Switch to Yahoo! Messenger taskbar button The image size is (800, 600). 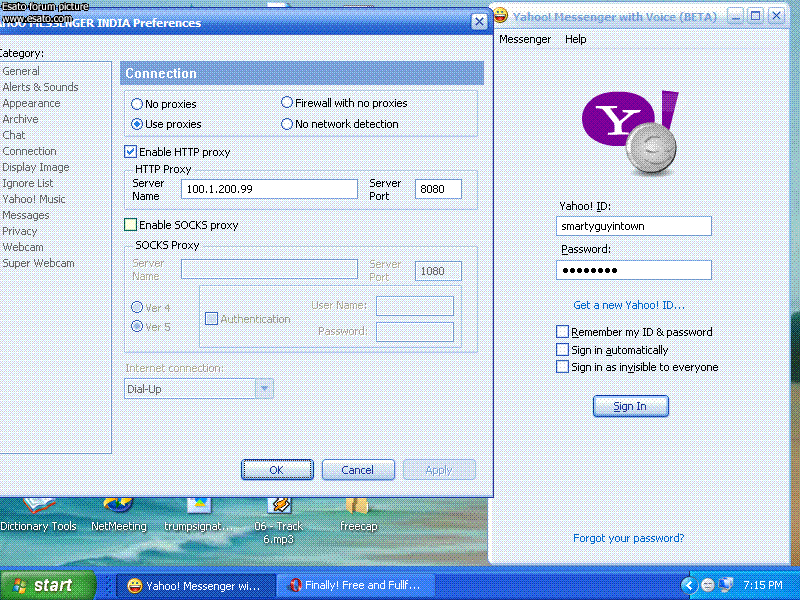coord(196,585)
